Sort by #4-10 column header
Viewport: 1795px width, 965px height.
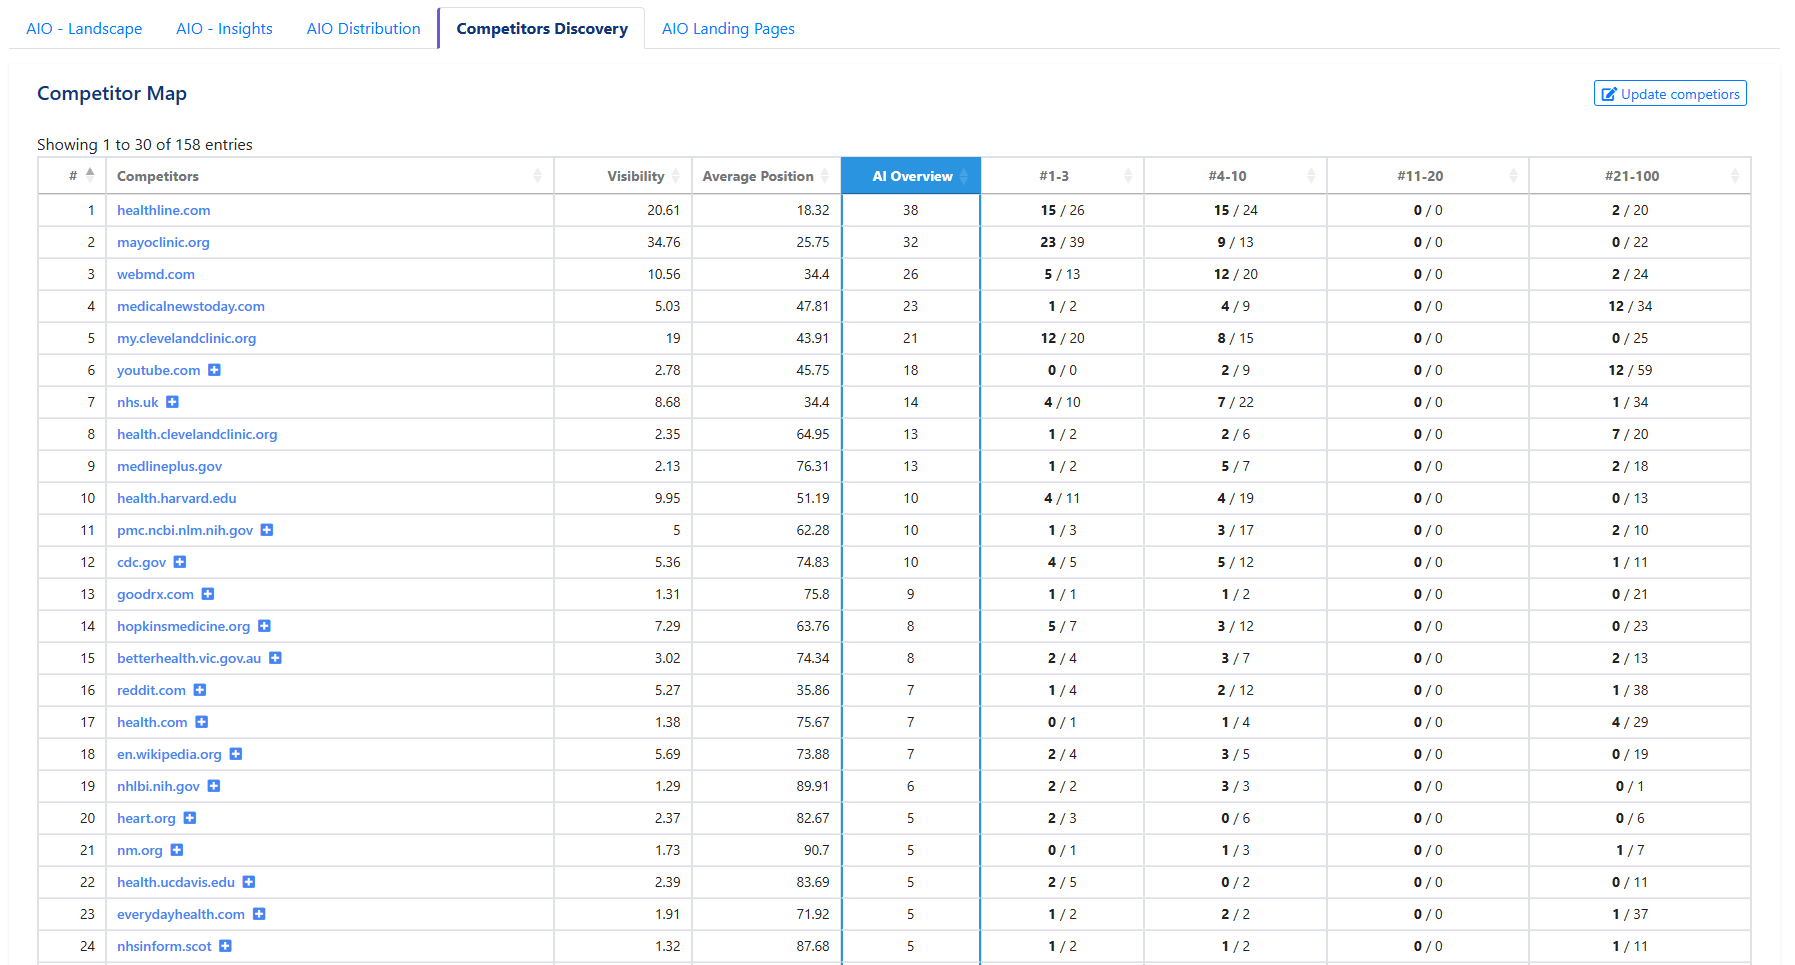click(x=1235, y=176)
